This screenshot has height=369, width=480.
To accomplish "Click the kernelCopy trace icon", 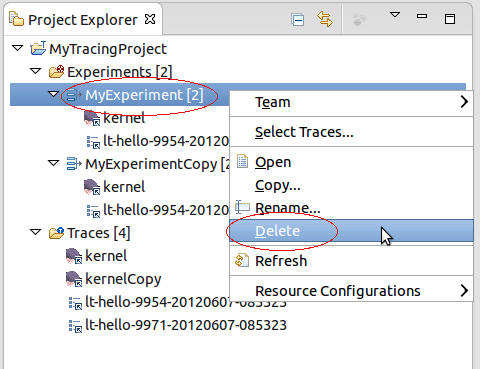I will 74,279.
